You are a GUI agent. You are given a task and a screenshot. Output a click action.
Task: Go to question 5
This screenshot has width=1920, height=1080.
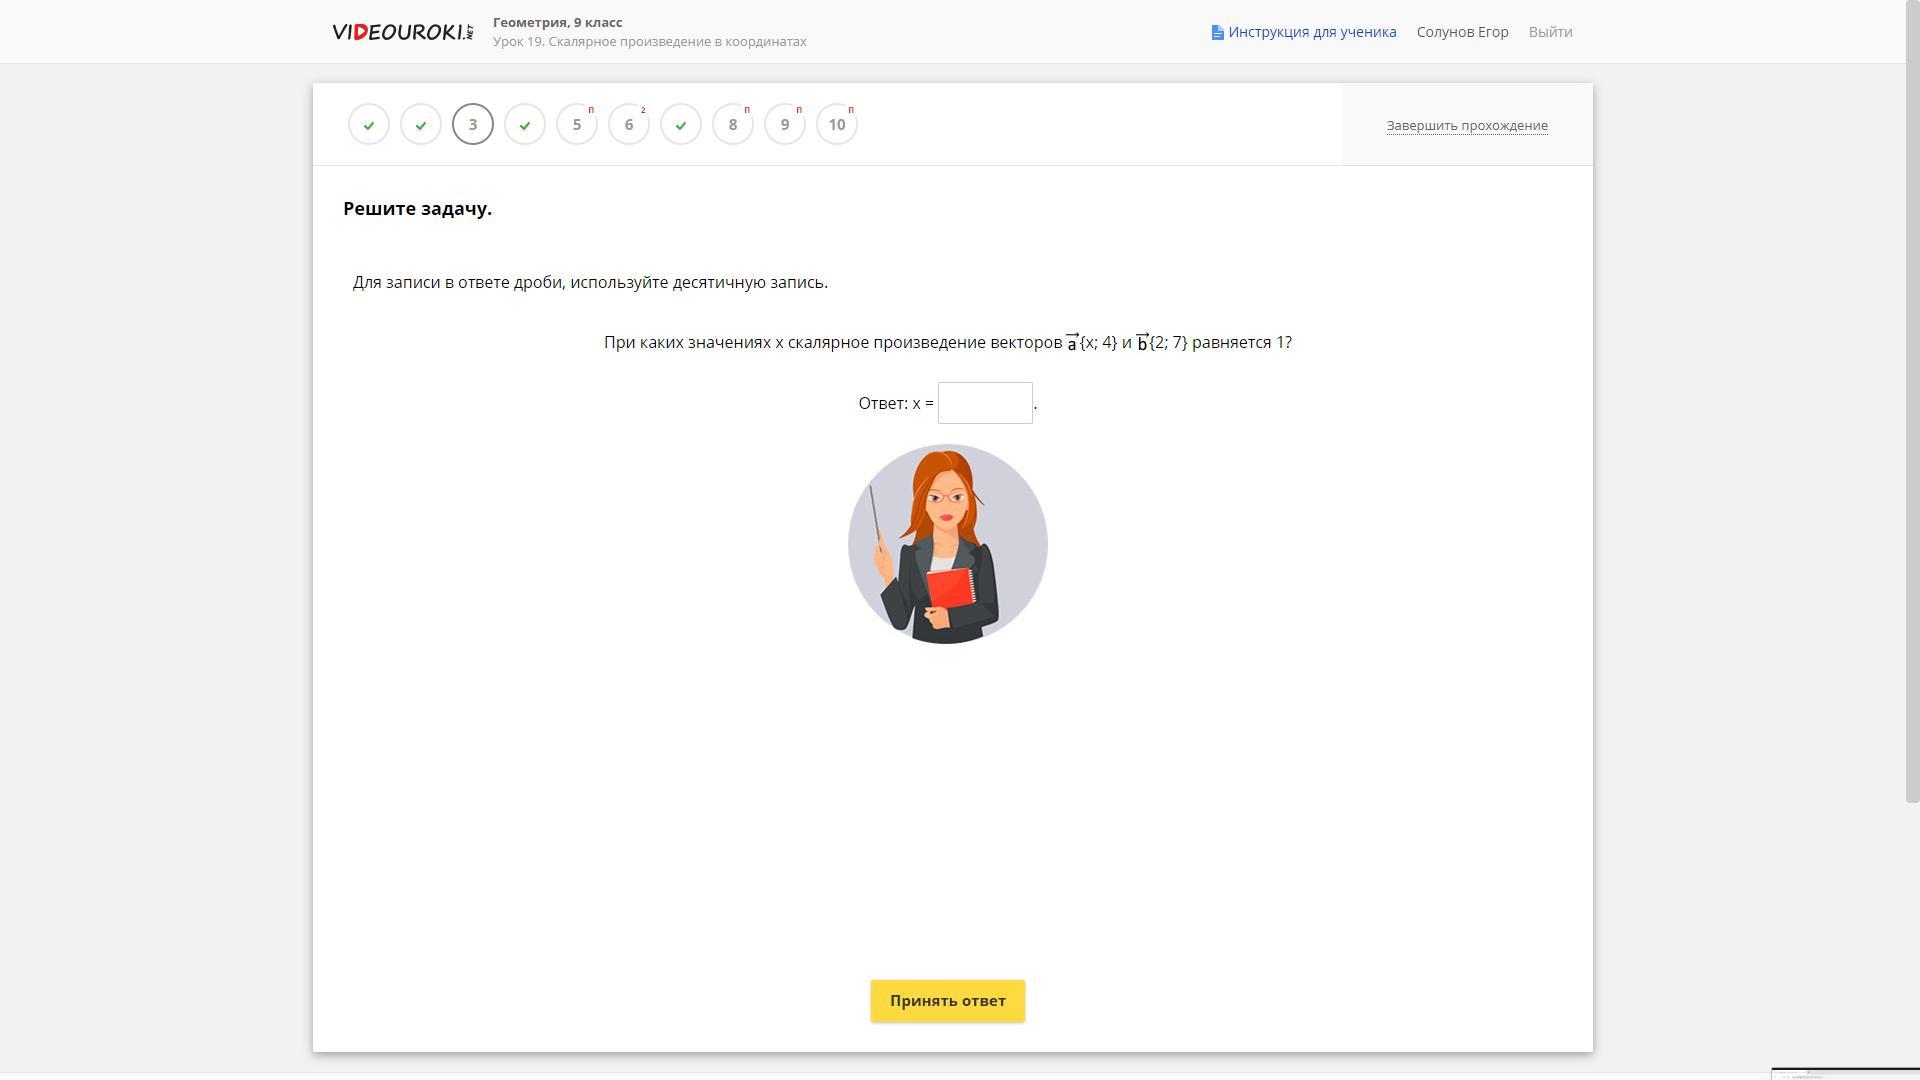point(577,125)
